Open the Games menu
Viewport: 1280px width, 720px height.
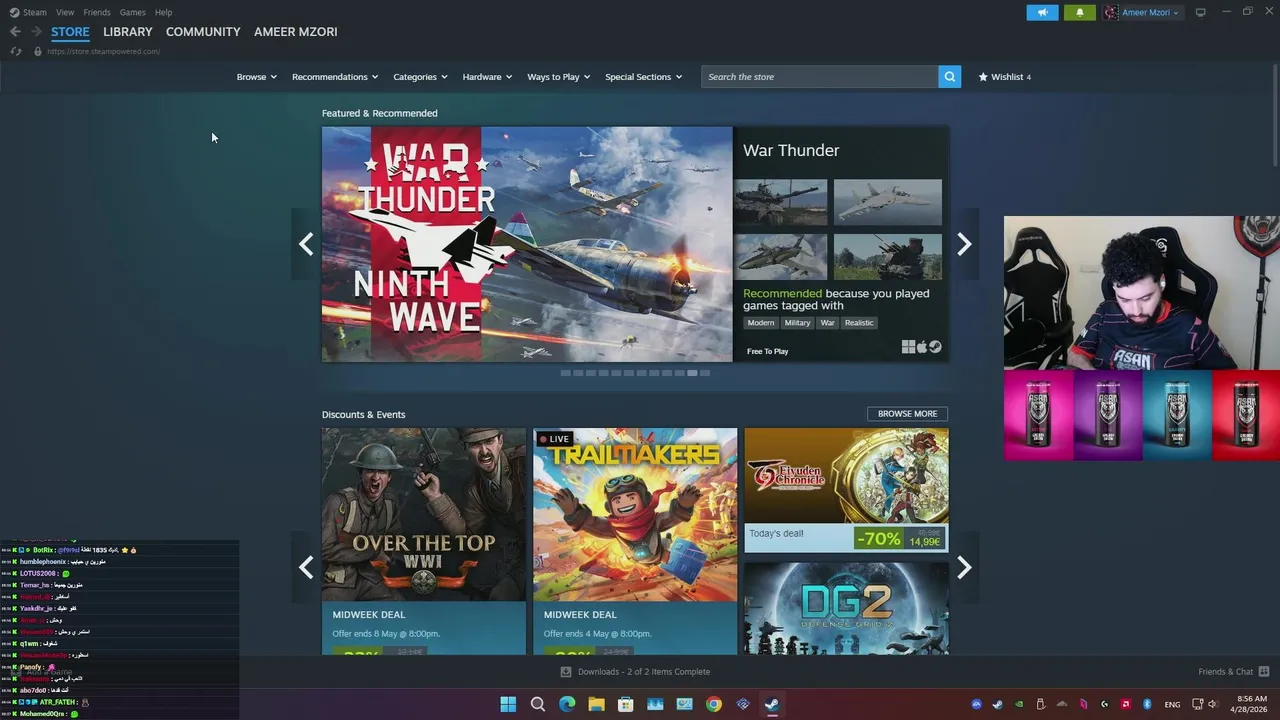pyautogui.click(x=132, y=12)
